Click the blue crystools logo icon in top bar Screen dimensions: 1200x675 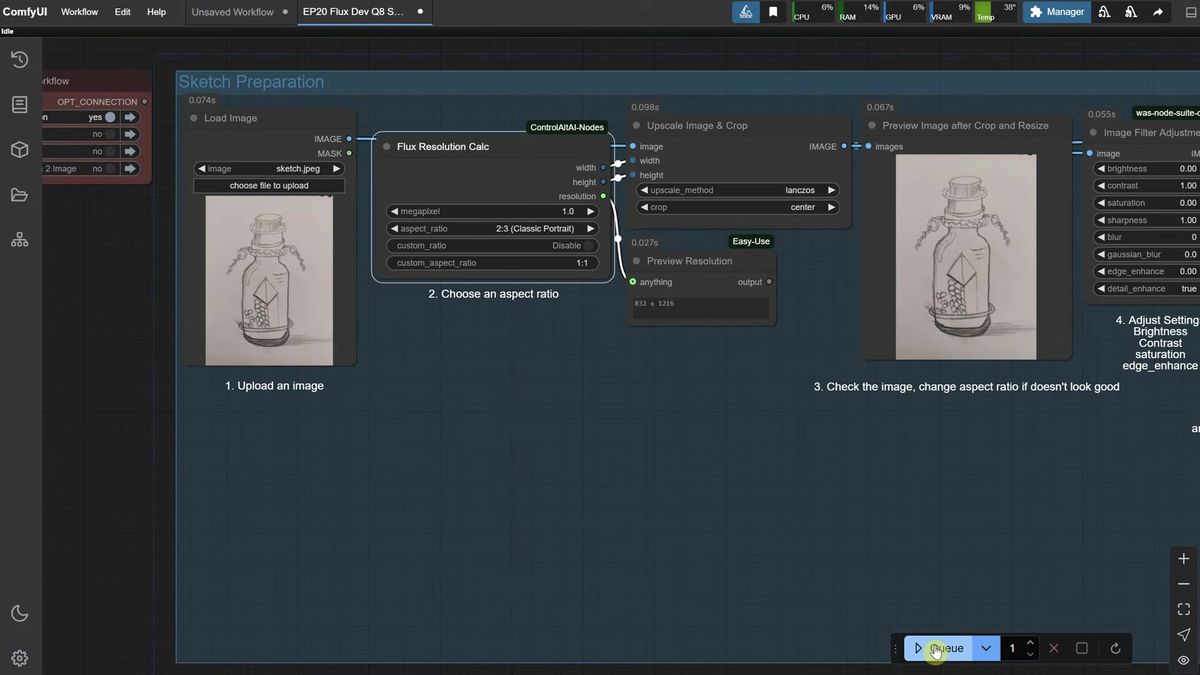(745, 12)
